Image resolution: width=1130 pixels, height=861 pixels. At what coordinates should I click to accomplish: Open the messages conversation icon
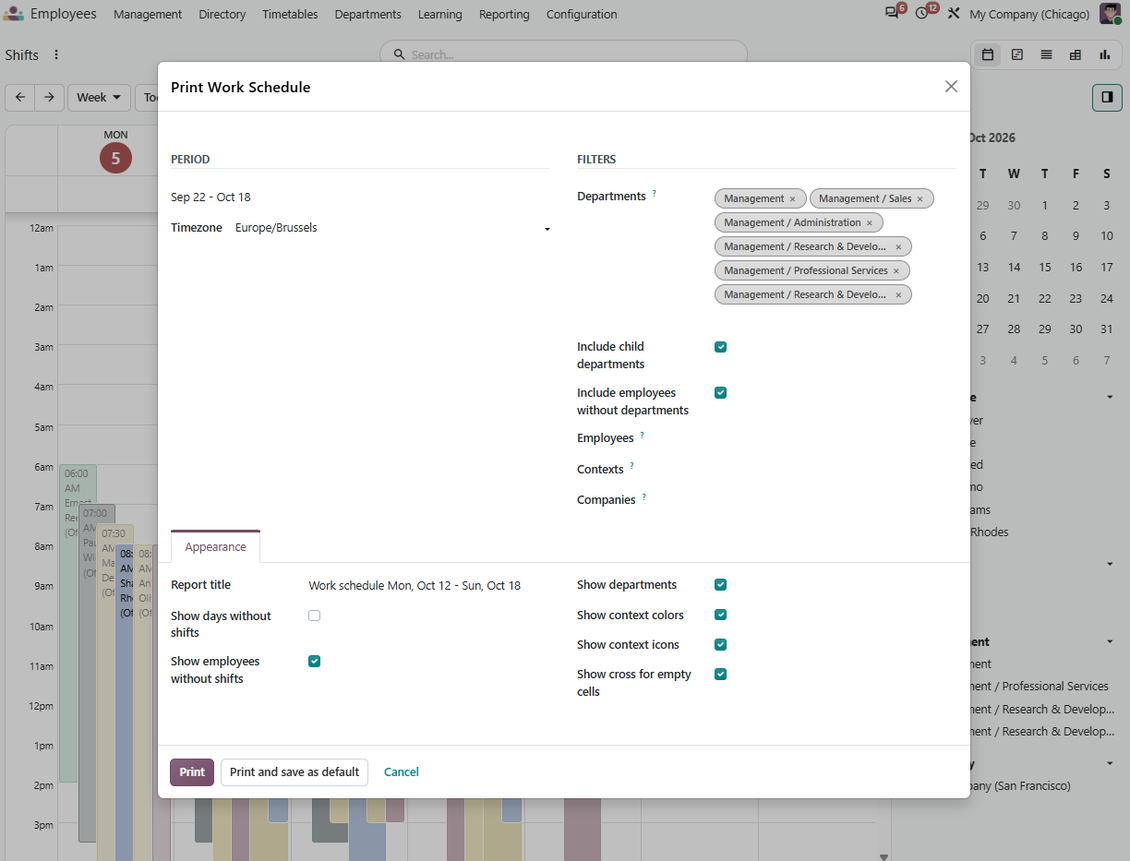coord(892,13)
